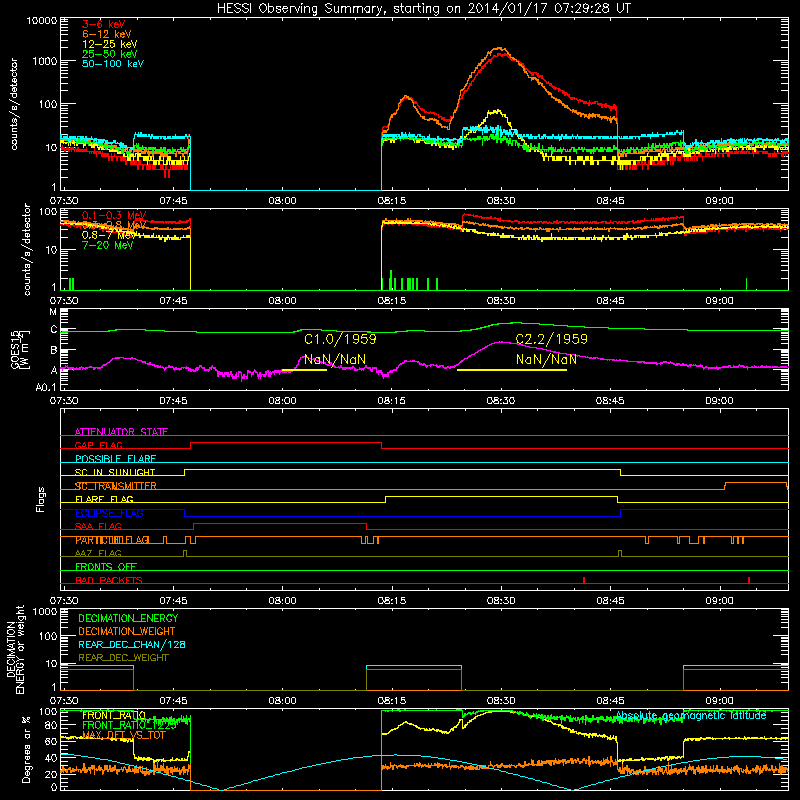Select the 3-6 keV legend label
This screenshot has height=800, width=800.
(x=104, y=24)
